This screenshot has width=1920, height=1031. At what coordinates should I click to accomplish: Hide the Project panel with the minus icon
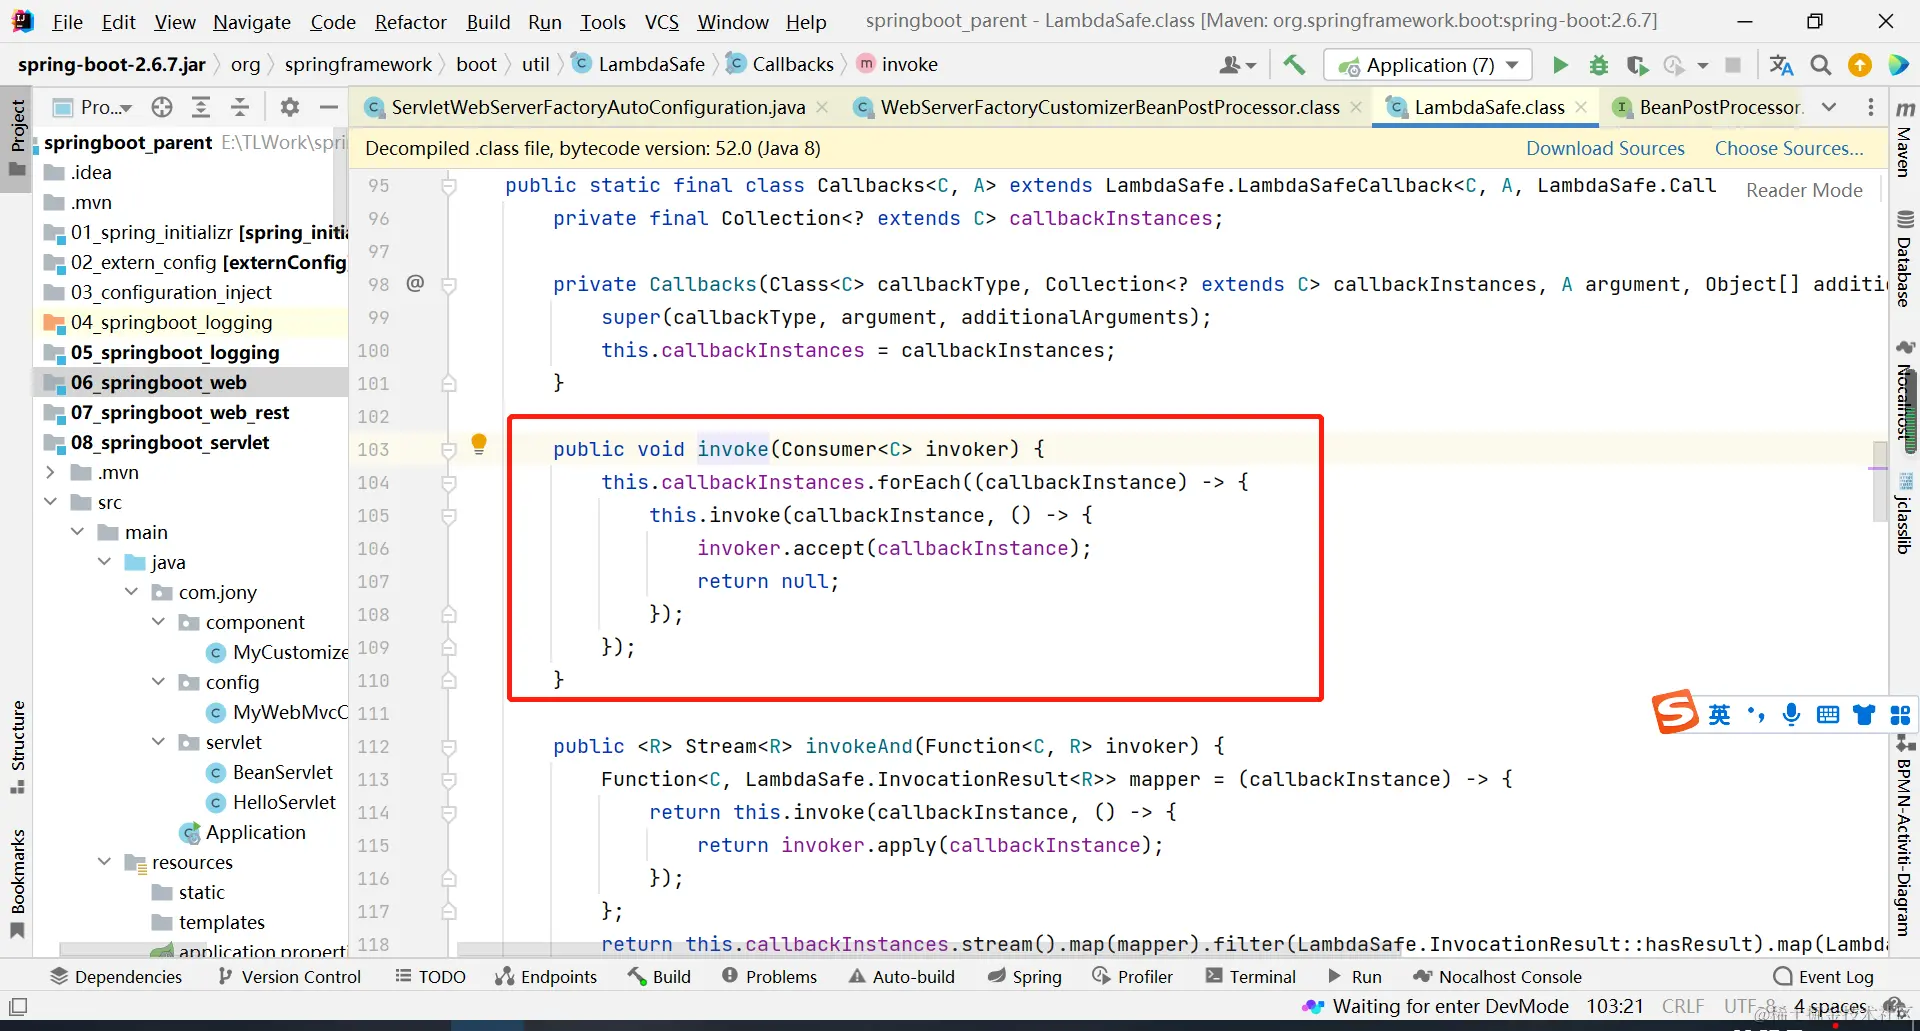coord(328,107)
